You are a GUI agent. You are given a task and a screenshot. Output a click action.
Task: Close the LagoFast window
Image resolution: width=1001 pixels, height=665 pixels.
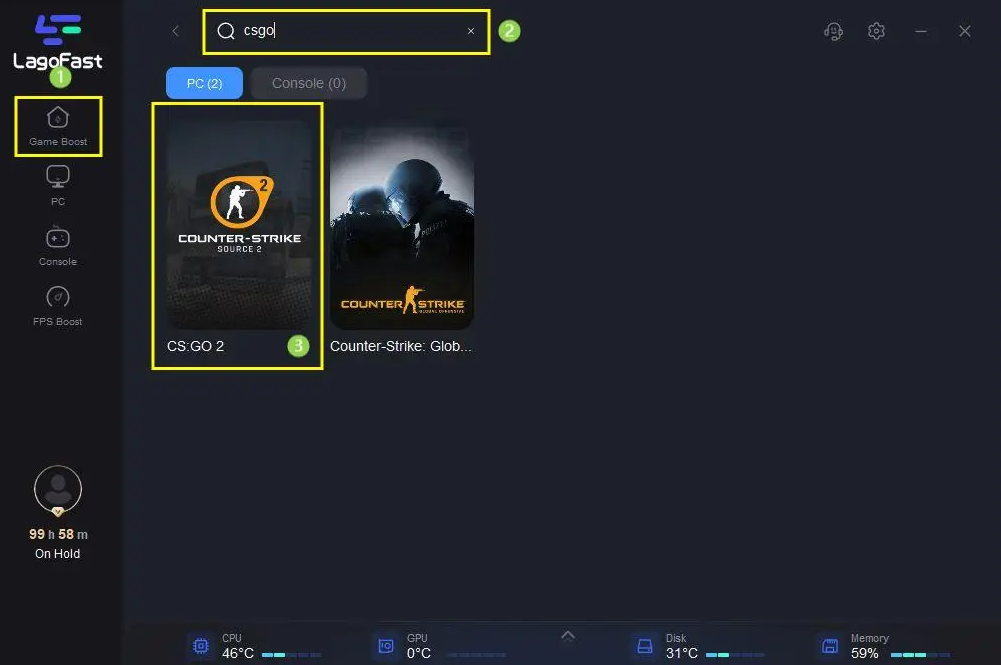[x=965, y=31]
